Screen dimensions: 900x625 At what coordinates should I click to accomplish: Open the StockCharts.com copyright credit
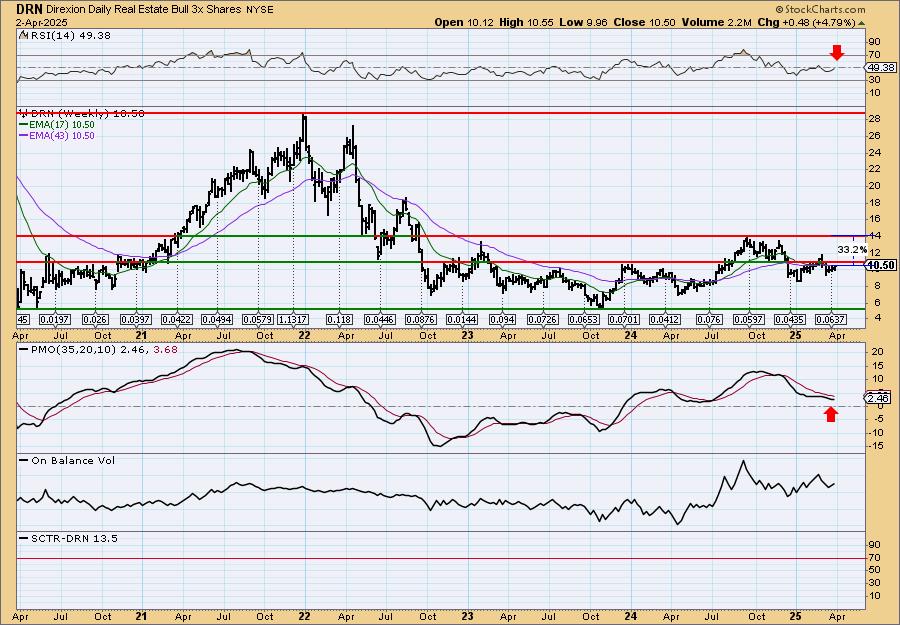[820, 9]
